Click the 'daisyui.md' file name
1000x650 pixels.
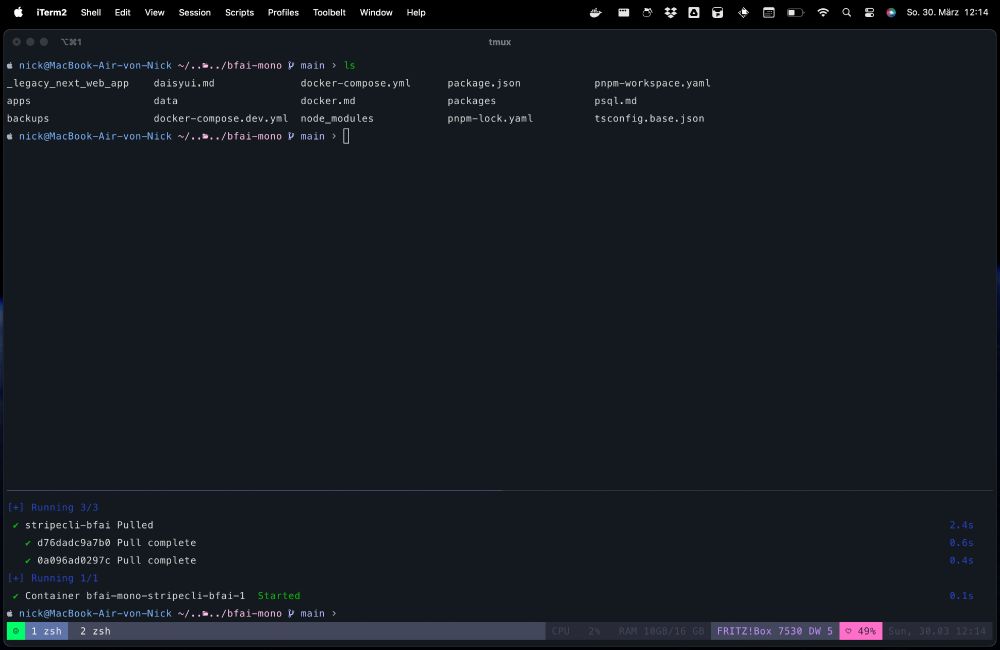(184, 83)
